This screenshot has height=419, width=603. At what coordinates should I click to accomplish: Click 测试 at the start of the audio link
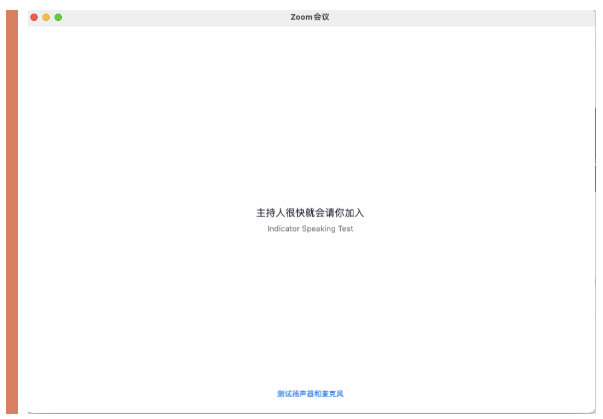[284, 394]
